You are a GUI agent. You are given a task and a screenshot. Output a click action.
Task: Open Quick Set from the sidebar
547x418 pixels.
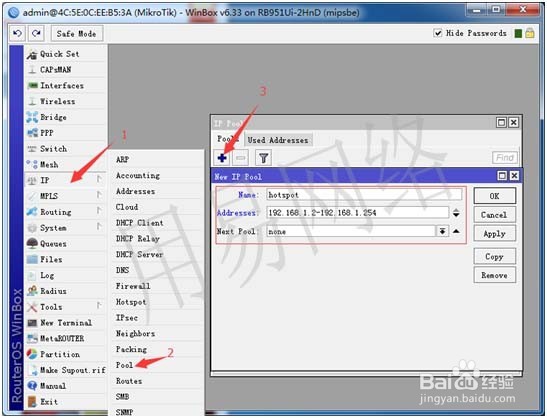(x=66, y=54)
